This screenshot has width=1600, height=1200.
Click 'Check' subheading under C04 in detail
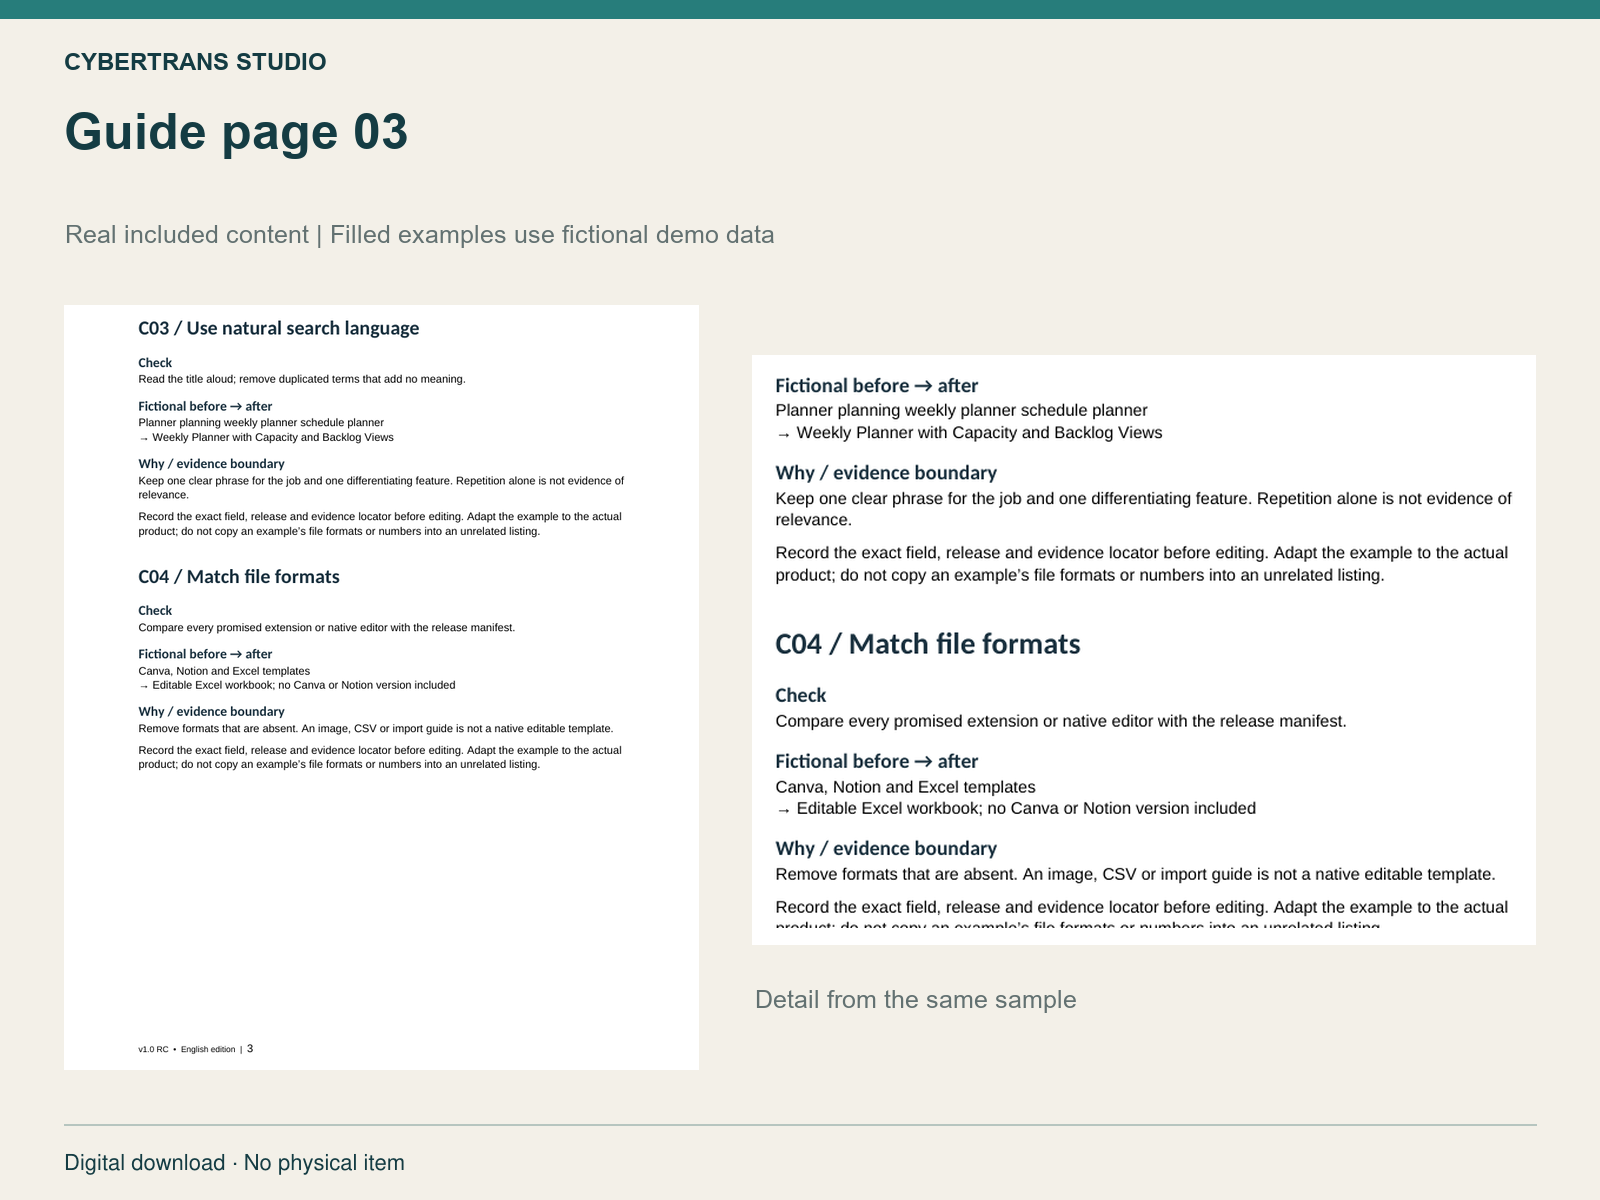801,695
